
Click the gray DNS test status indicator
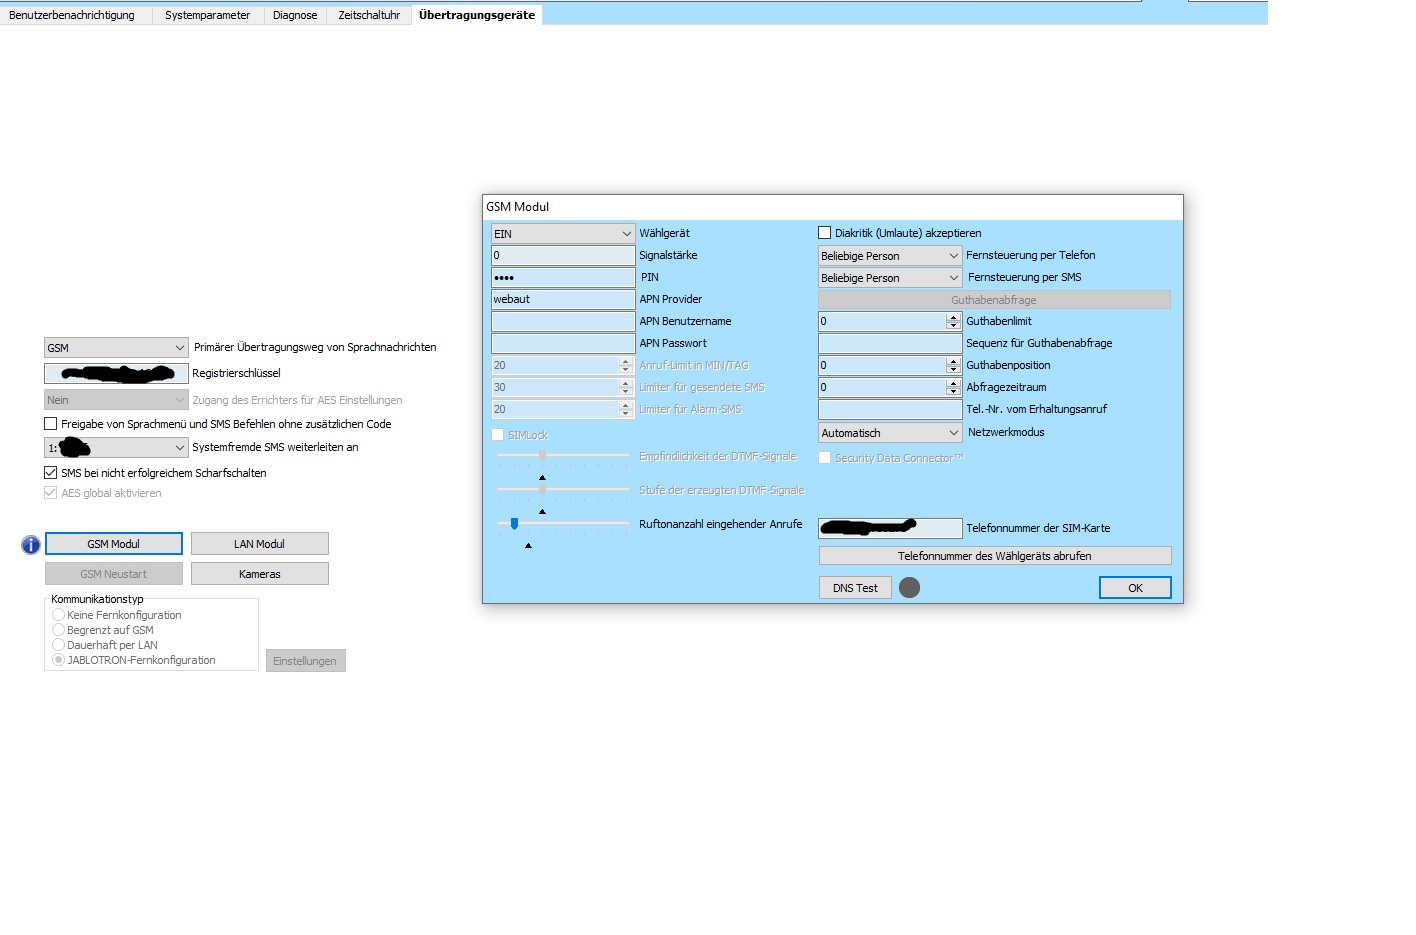tap(909, 588)
